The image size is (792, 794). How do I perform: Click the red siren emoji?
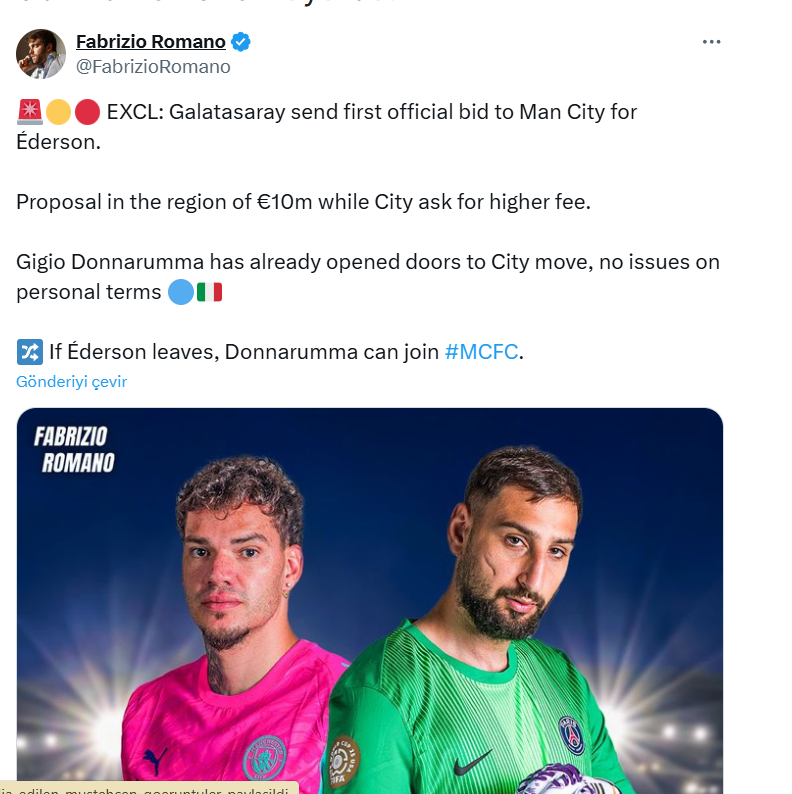click(x=29, y=112)
